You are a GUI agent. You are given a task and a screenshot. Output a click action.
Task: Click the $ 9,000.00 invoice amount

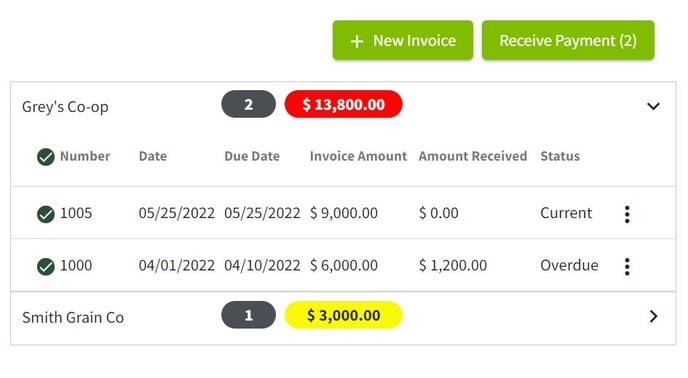pyautogui.click(x=344, y=213)
